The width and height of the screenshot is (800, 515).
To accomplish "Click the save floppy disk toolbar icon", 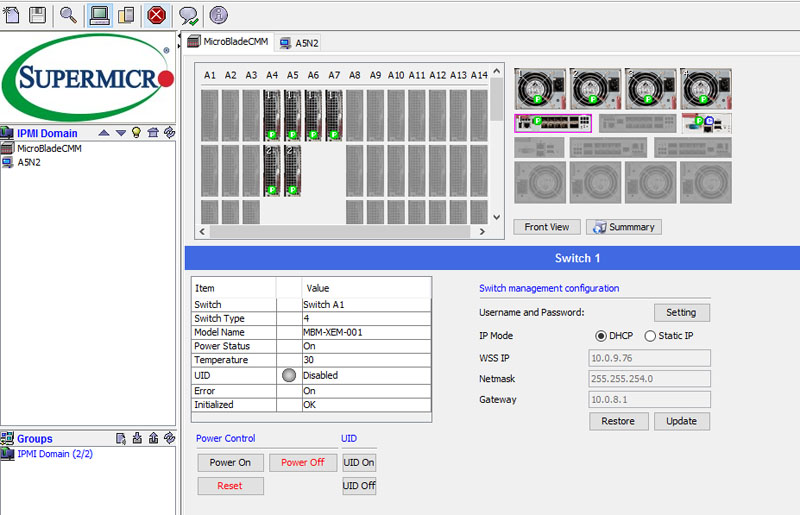I will tap(38, 14).
